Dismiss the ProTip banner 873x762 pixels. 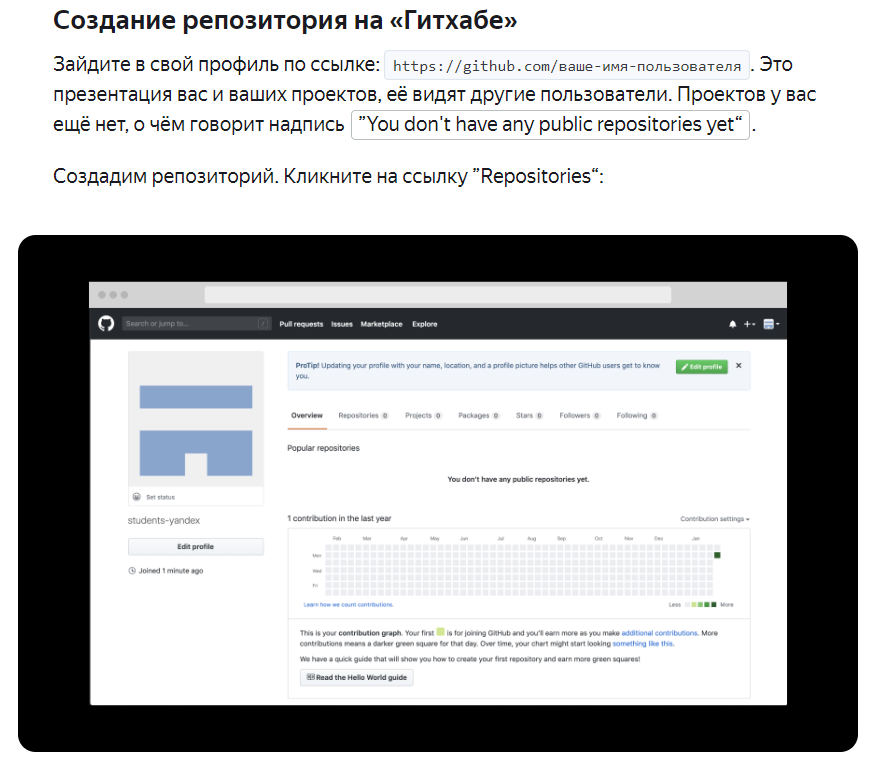(739, 366)
